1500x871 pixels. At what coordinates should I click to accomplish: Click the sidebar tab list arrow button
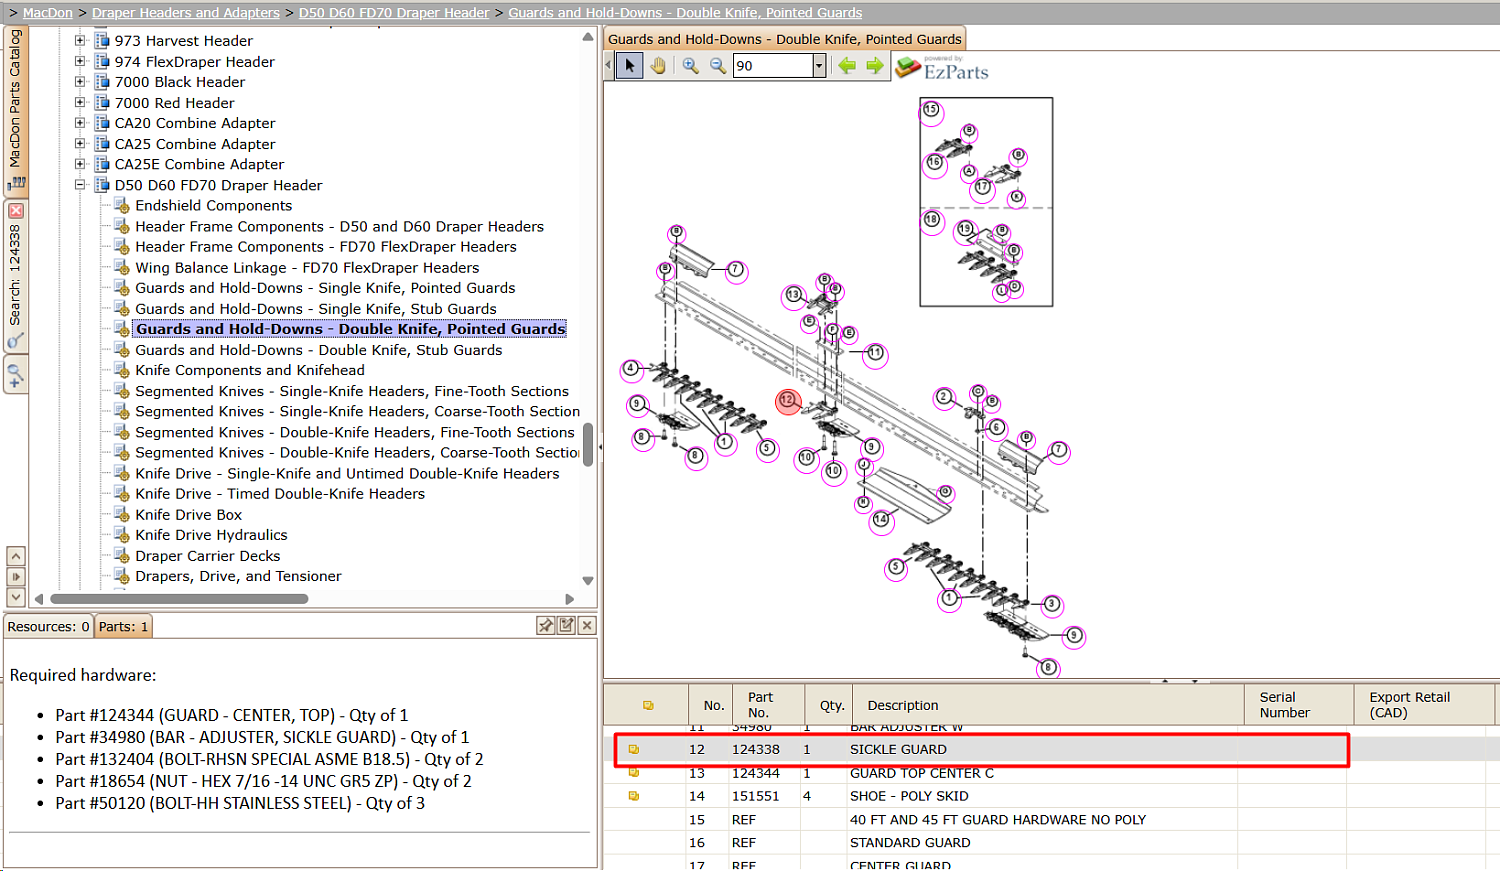tap(16, 577)
